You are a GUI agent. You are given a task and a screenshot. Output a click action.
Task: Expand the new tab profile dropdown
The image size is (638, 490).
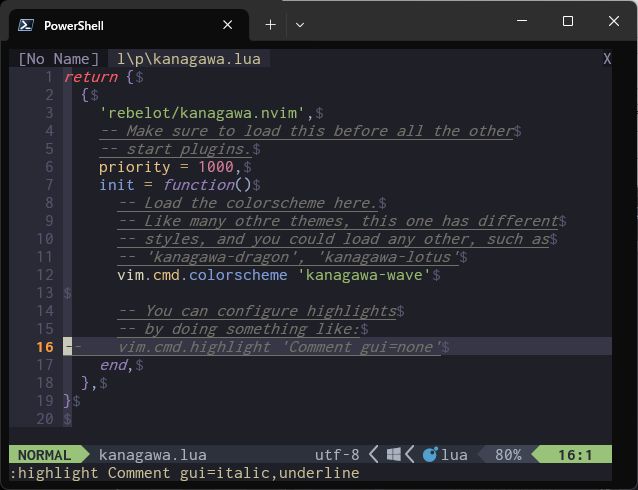pyautogui.click(x=300, y=24)
